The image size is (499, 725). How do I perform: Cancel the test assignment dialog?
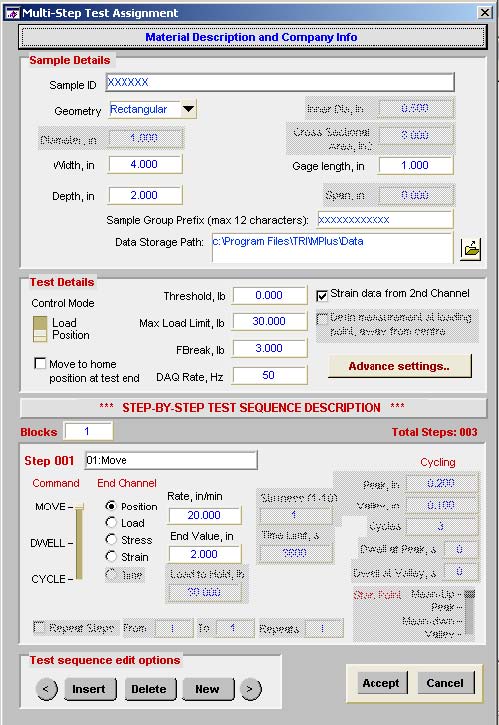click(445, 683)
